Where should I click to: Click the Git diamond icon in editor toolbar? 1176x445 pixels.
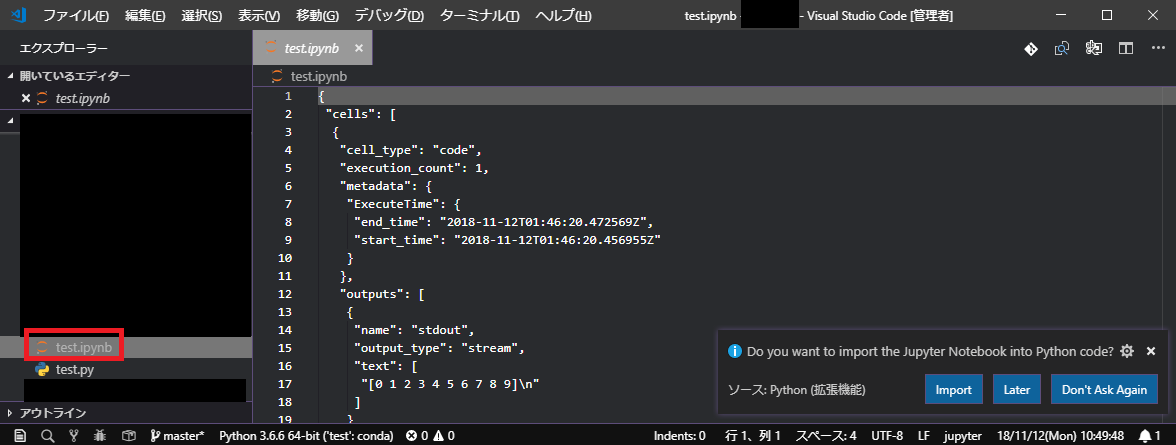[1029, 48]
